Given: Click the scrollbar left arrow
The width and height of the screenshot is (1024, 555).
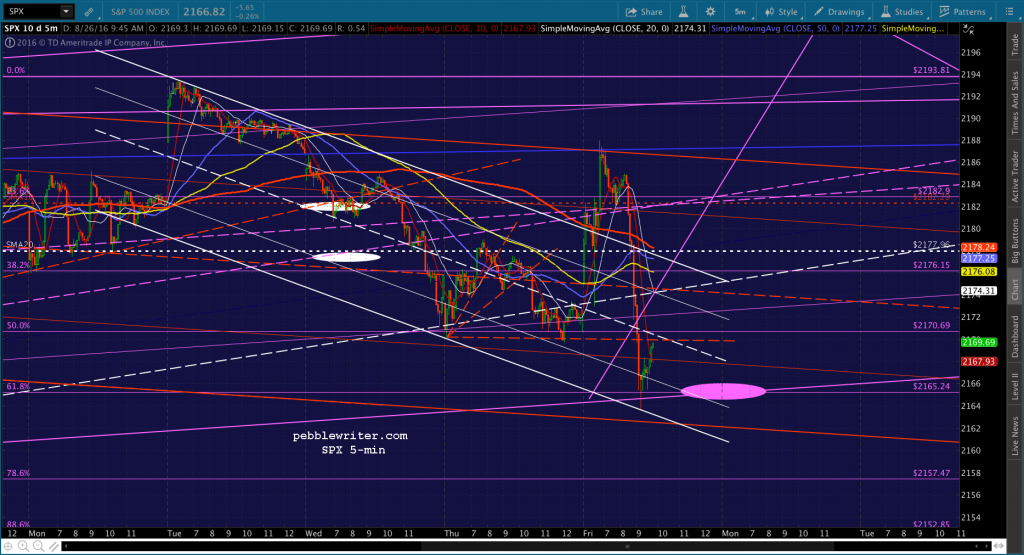Looking at the screenshot, I should (x=68, y=546).
